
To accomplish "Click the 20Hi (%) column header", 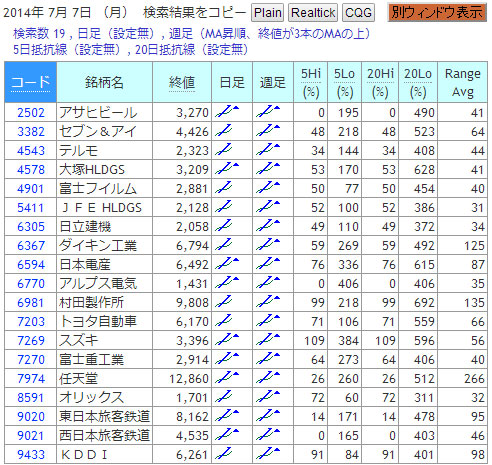I will click(x=380, y=82).
